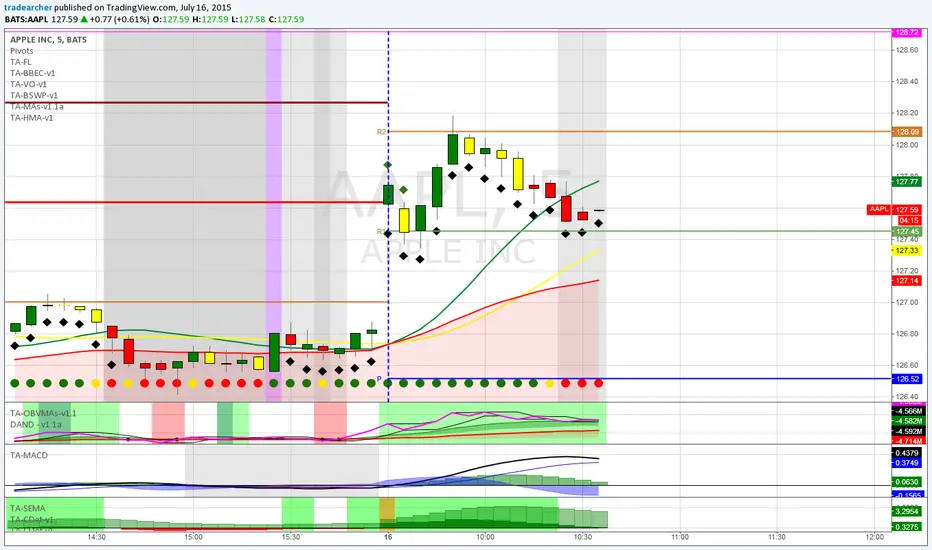Click the 3.2954 SEMA value tag
Image resolution: width=932 pixels, height=550 pixels.
[x=907, y=511]
